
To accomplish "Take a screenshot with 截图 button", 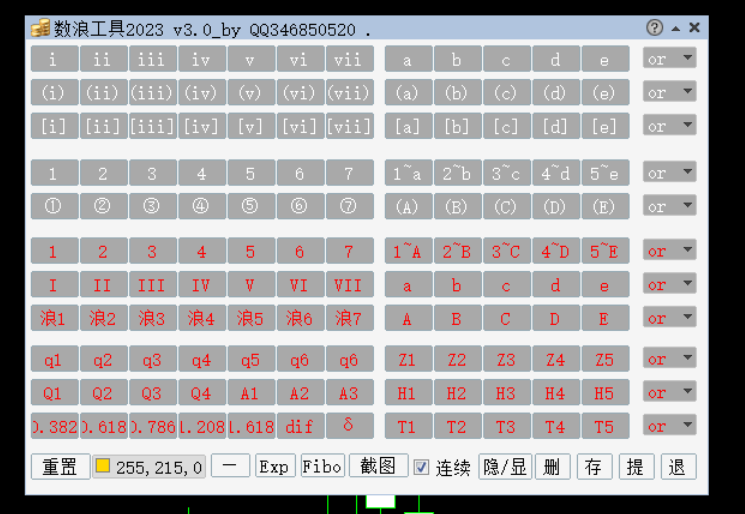I will point(378,466).
